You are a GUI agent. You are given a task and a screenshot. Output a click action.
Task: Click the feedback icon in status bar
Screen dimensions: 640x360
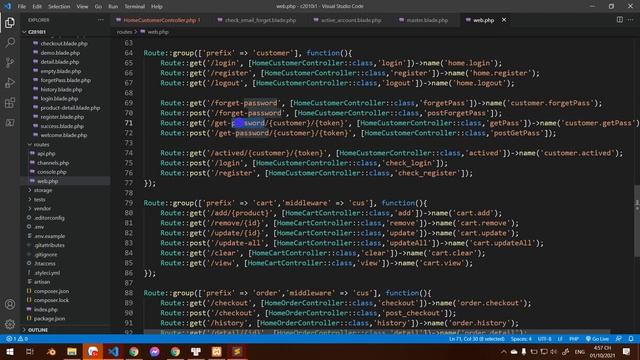pos(619,339)
